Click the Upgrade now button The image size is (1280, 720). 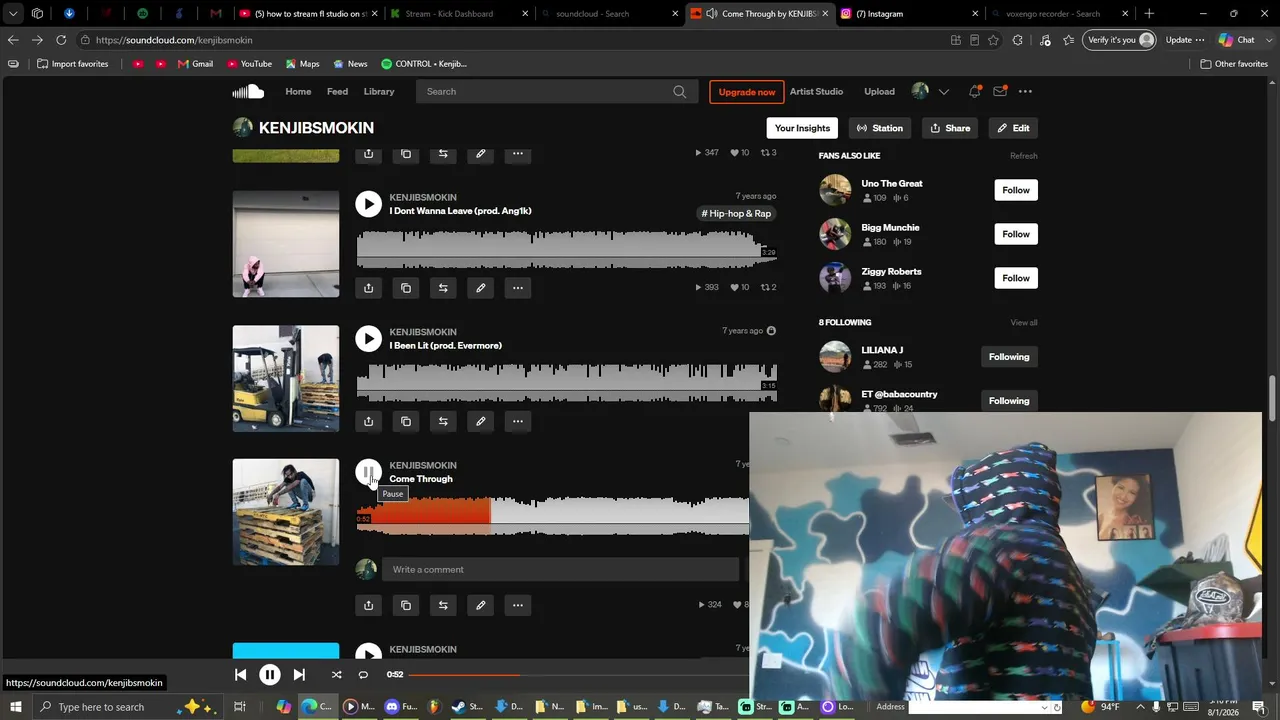pos(747,92)
